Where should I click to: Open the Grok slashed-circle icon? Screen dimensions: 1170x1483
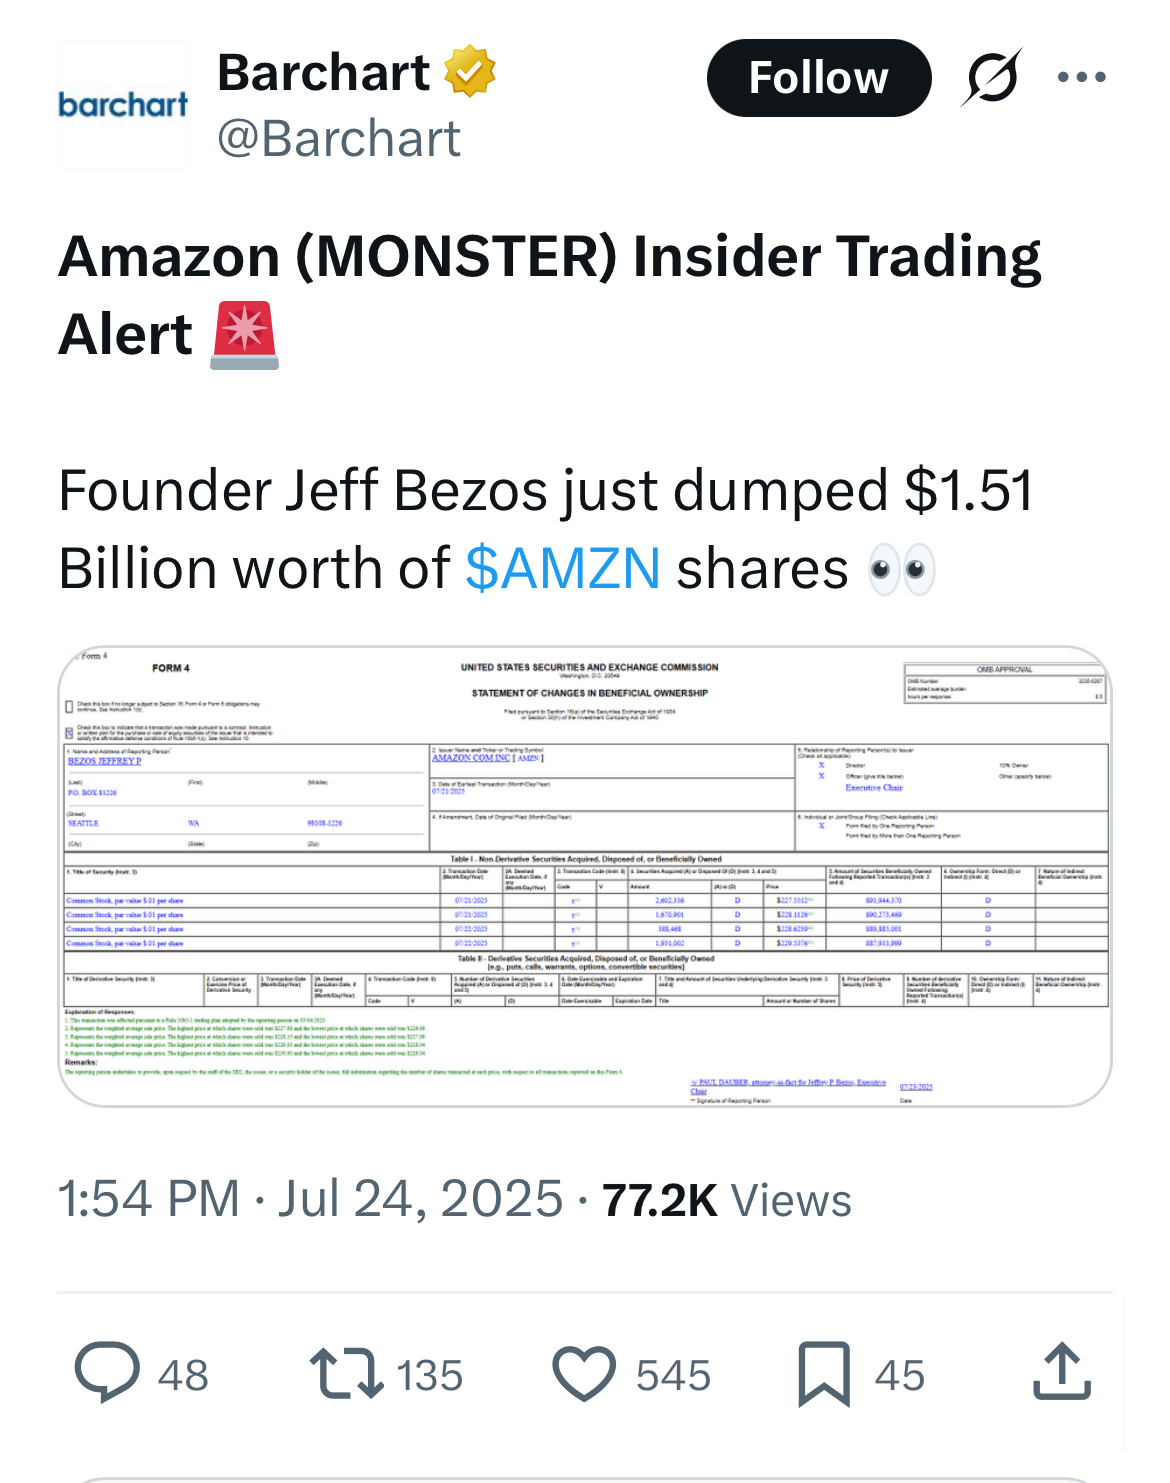(x=992, y=77)
